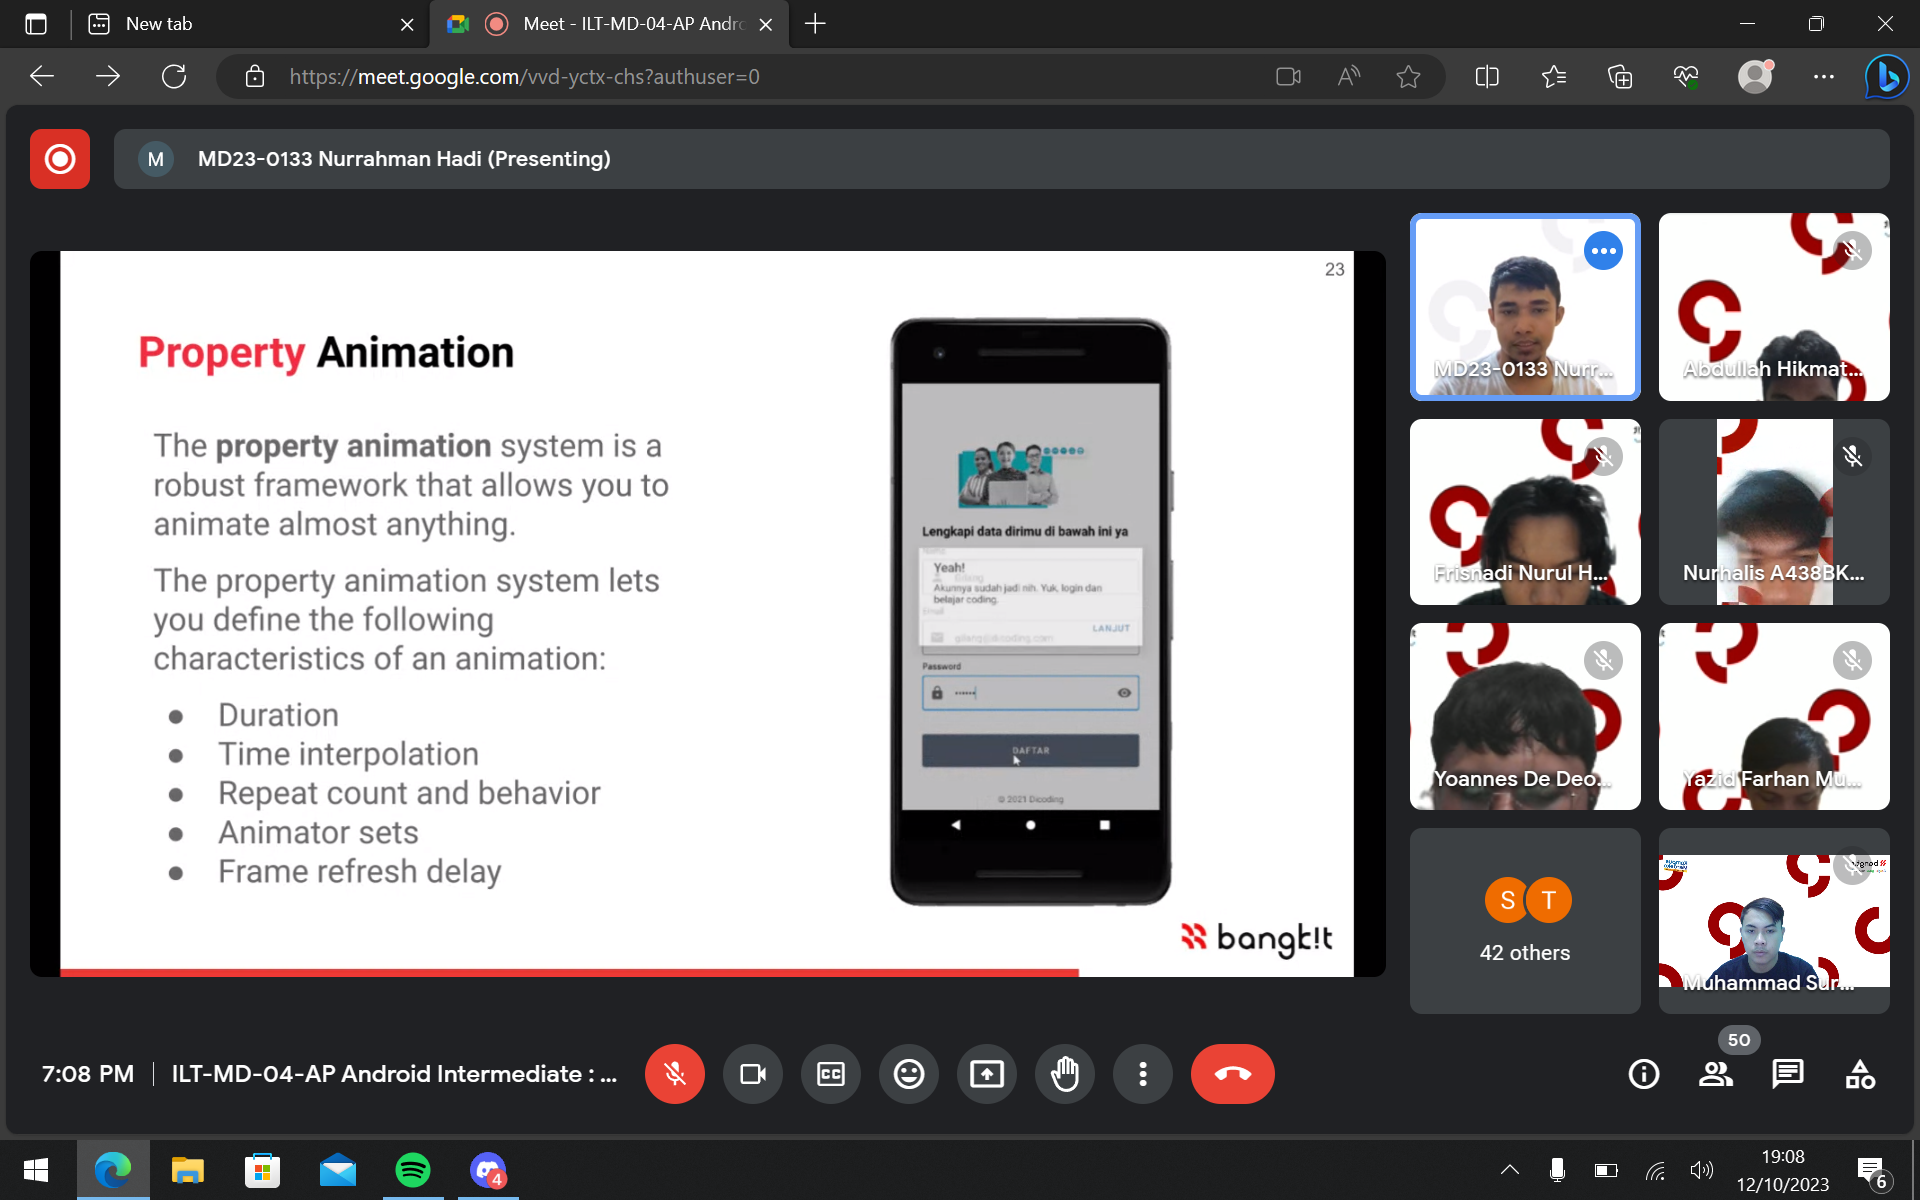Open the Activities panel icon
The width and height of the screenshot is (1920, 1200).
click(x=1859, y=1074)
